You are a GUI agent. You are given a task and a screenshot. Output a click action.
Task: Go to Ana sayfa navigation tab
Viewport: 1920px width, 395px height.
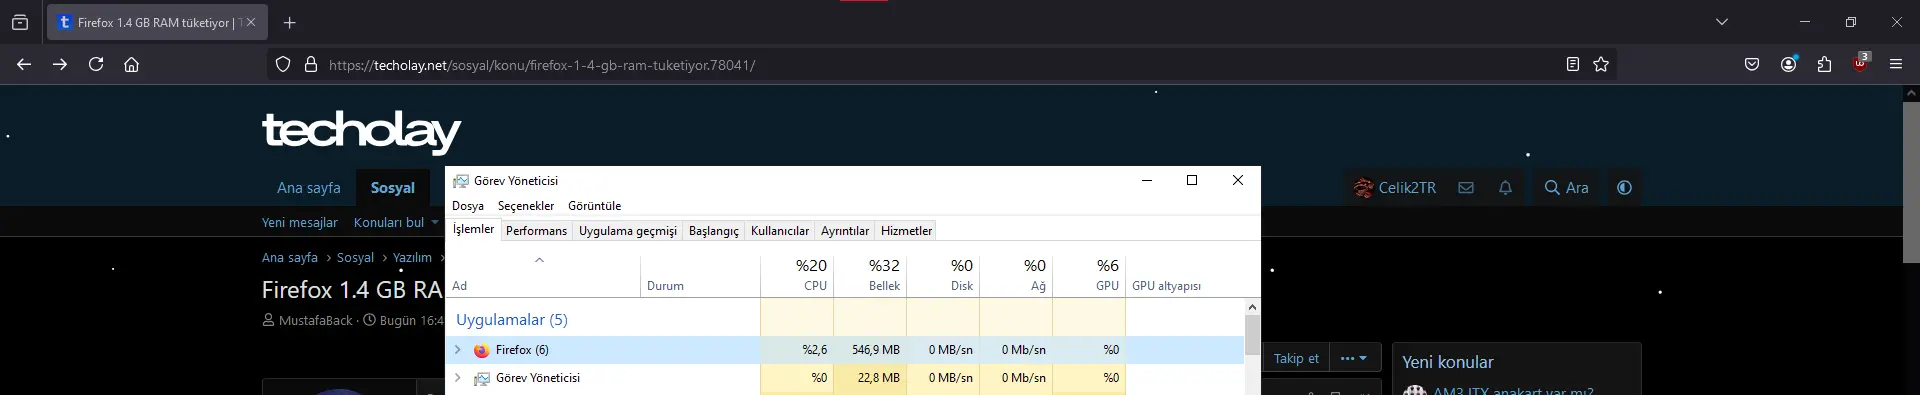309,187
